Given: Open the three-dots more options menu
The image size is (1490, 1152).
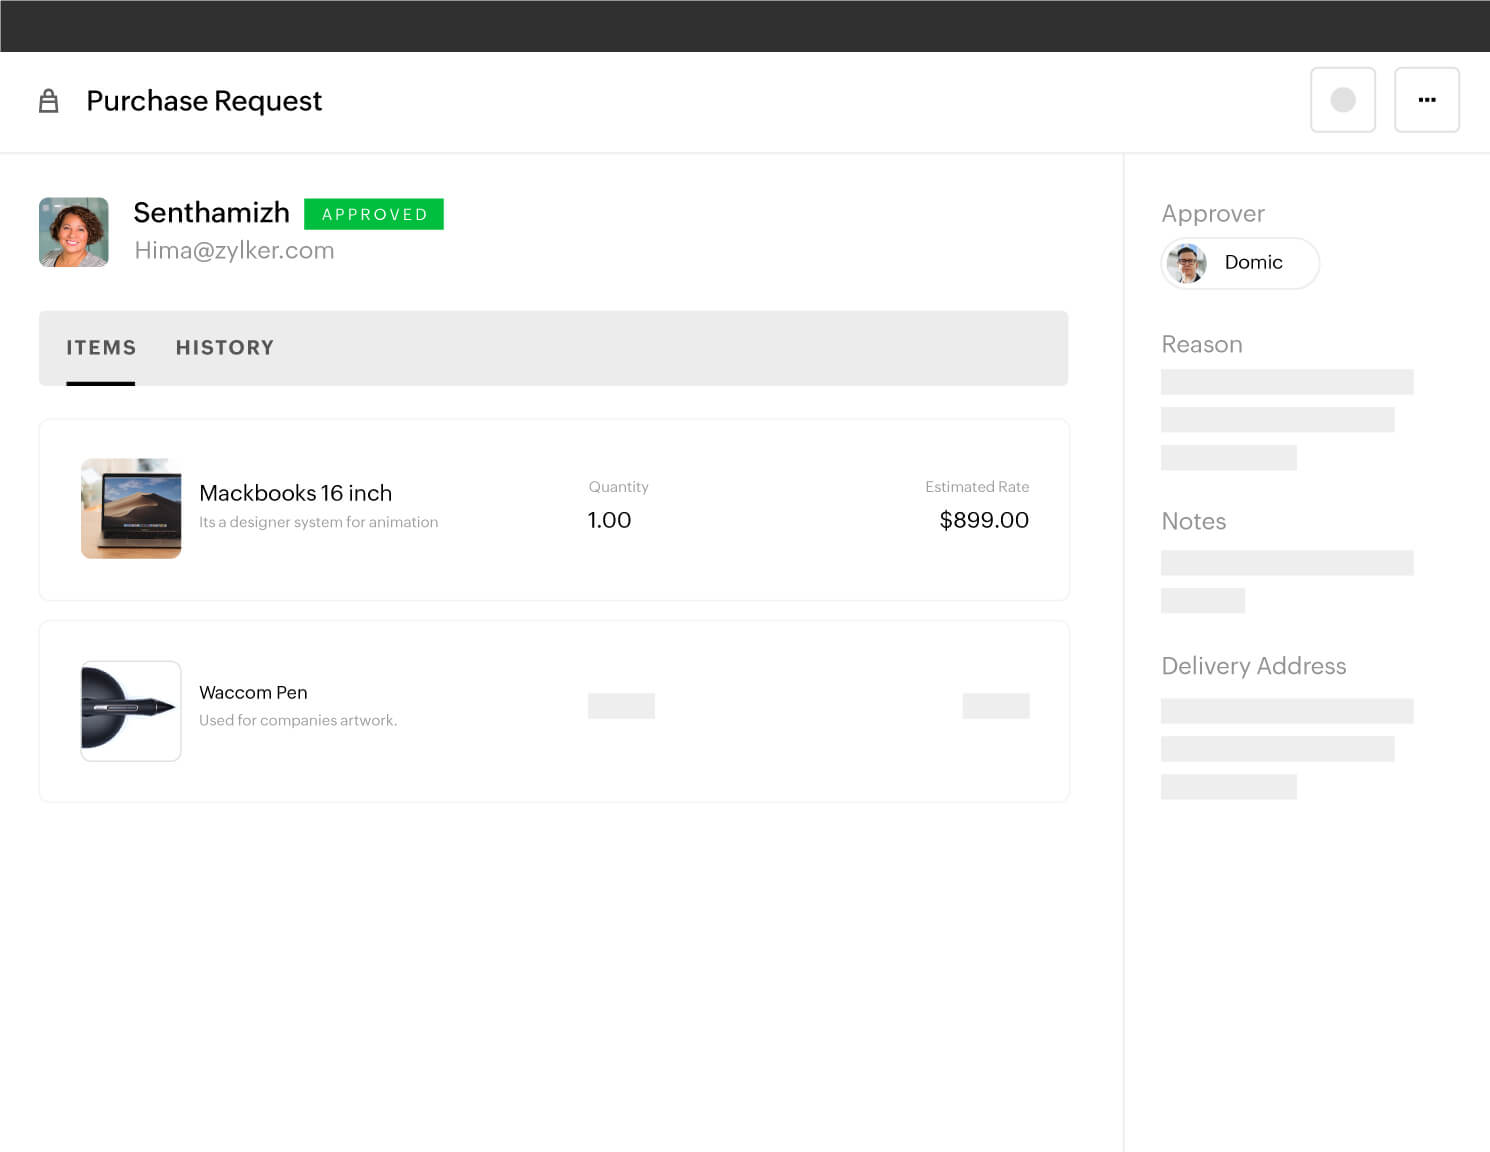Looking at the screenshot, I should 1426,100.
